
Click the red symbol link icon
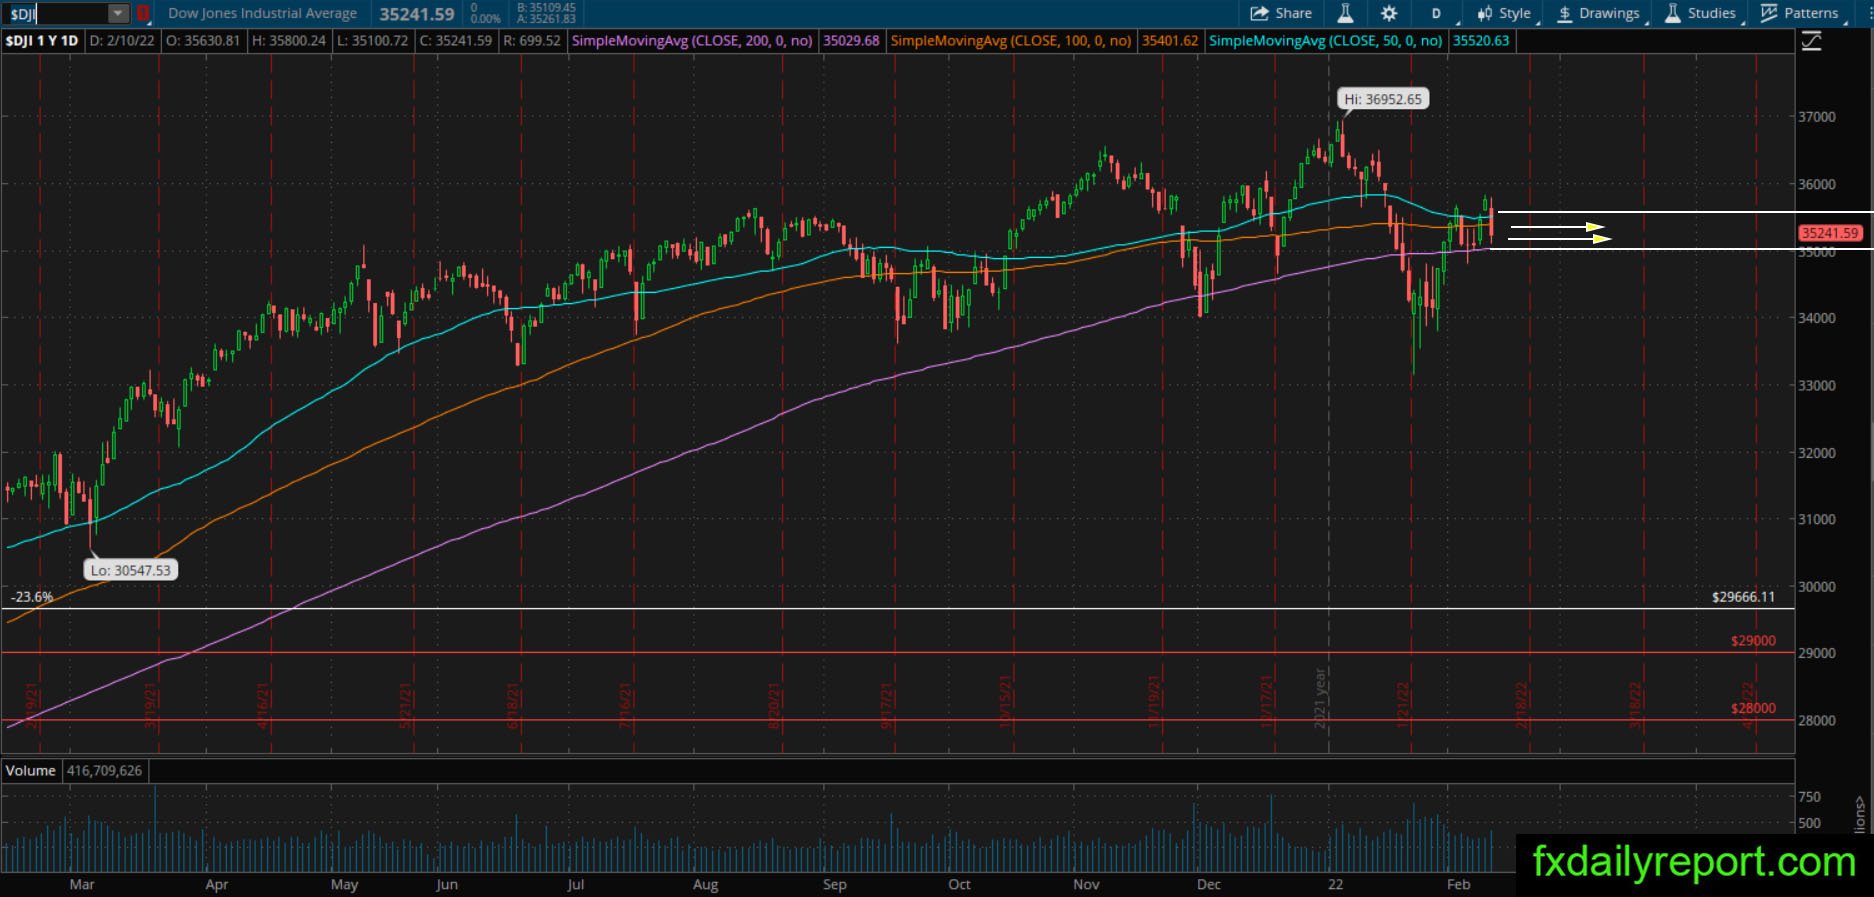coord(143,14)
